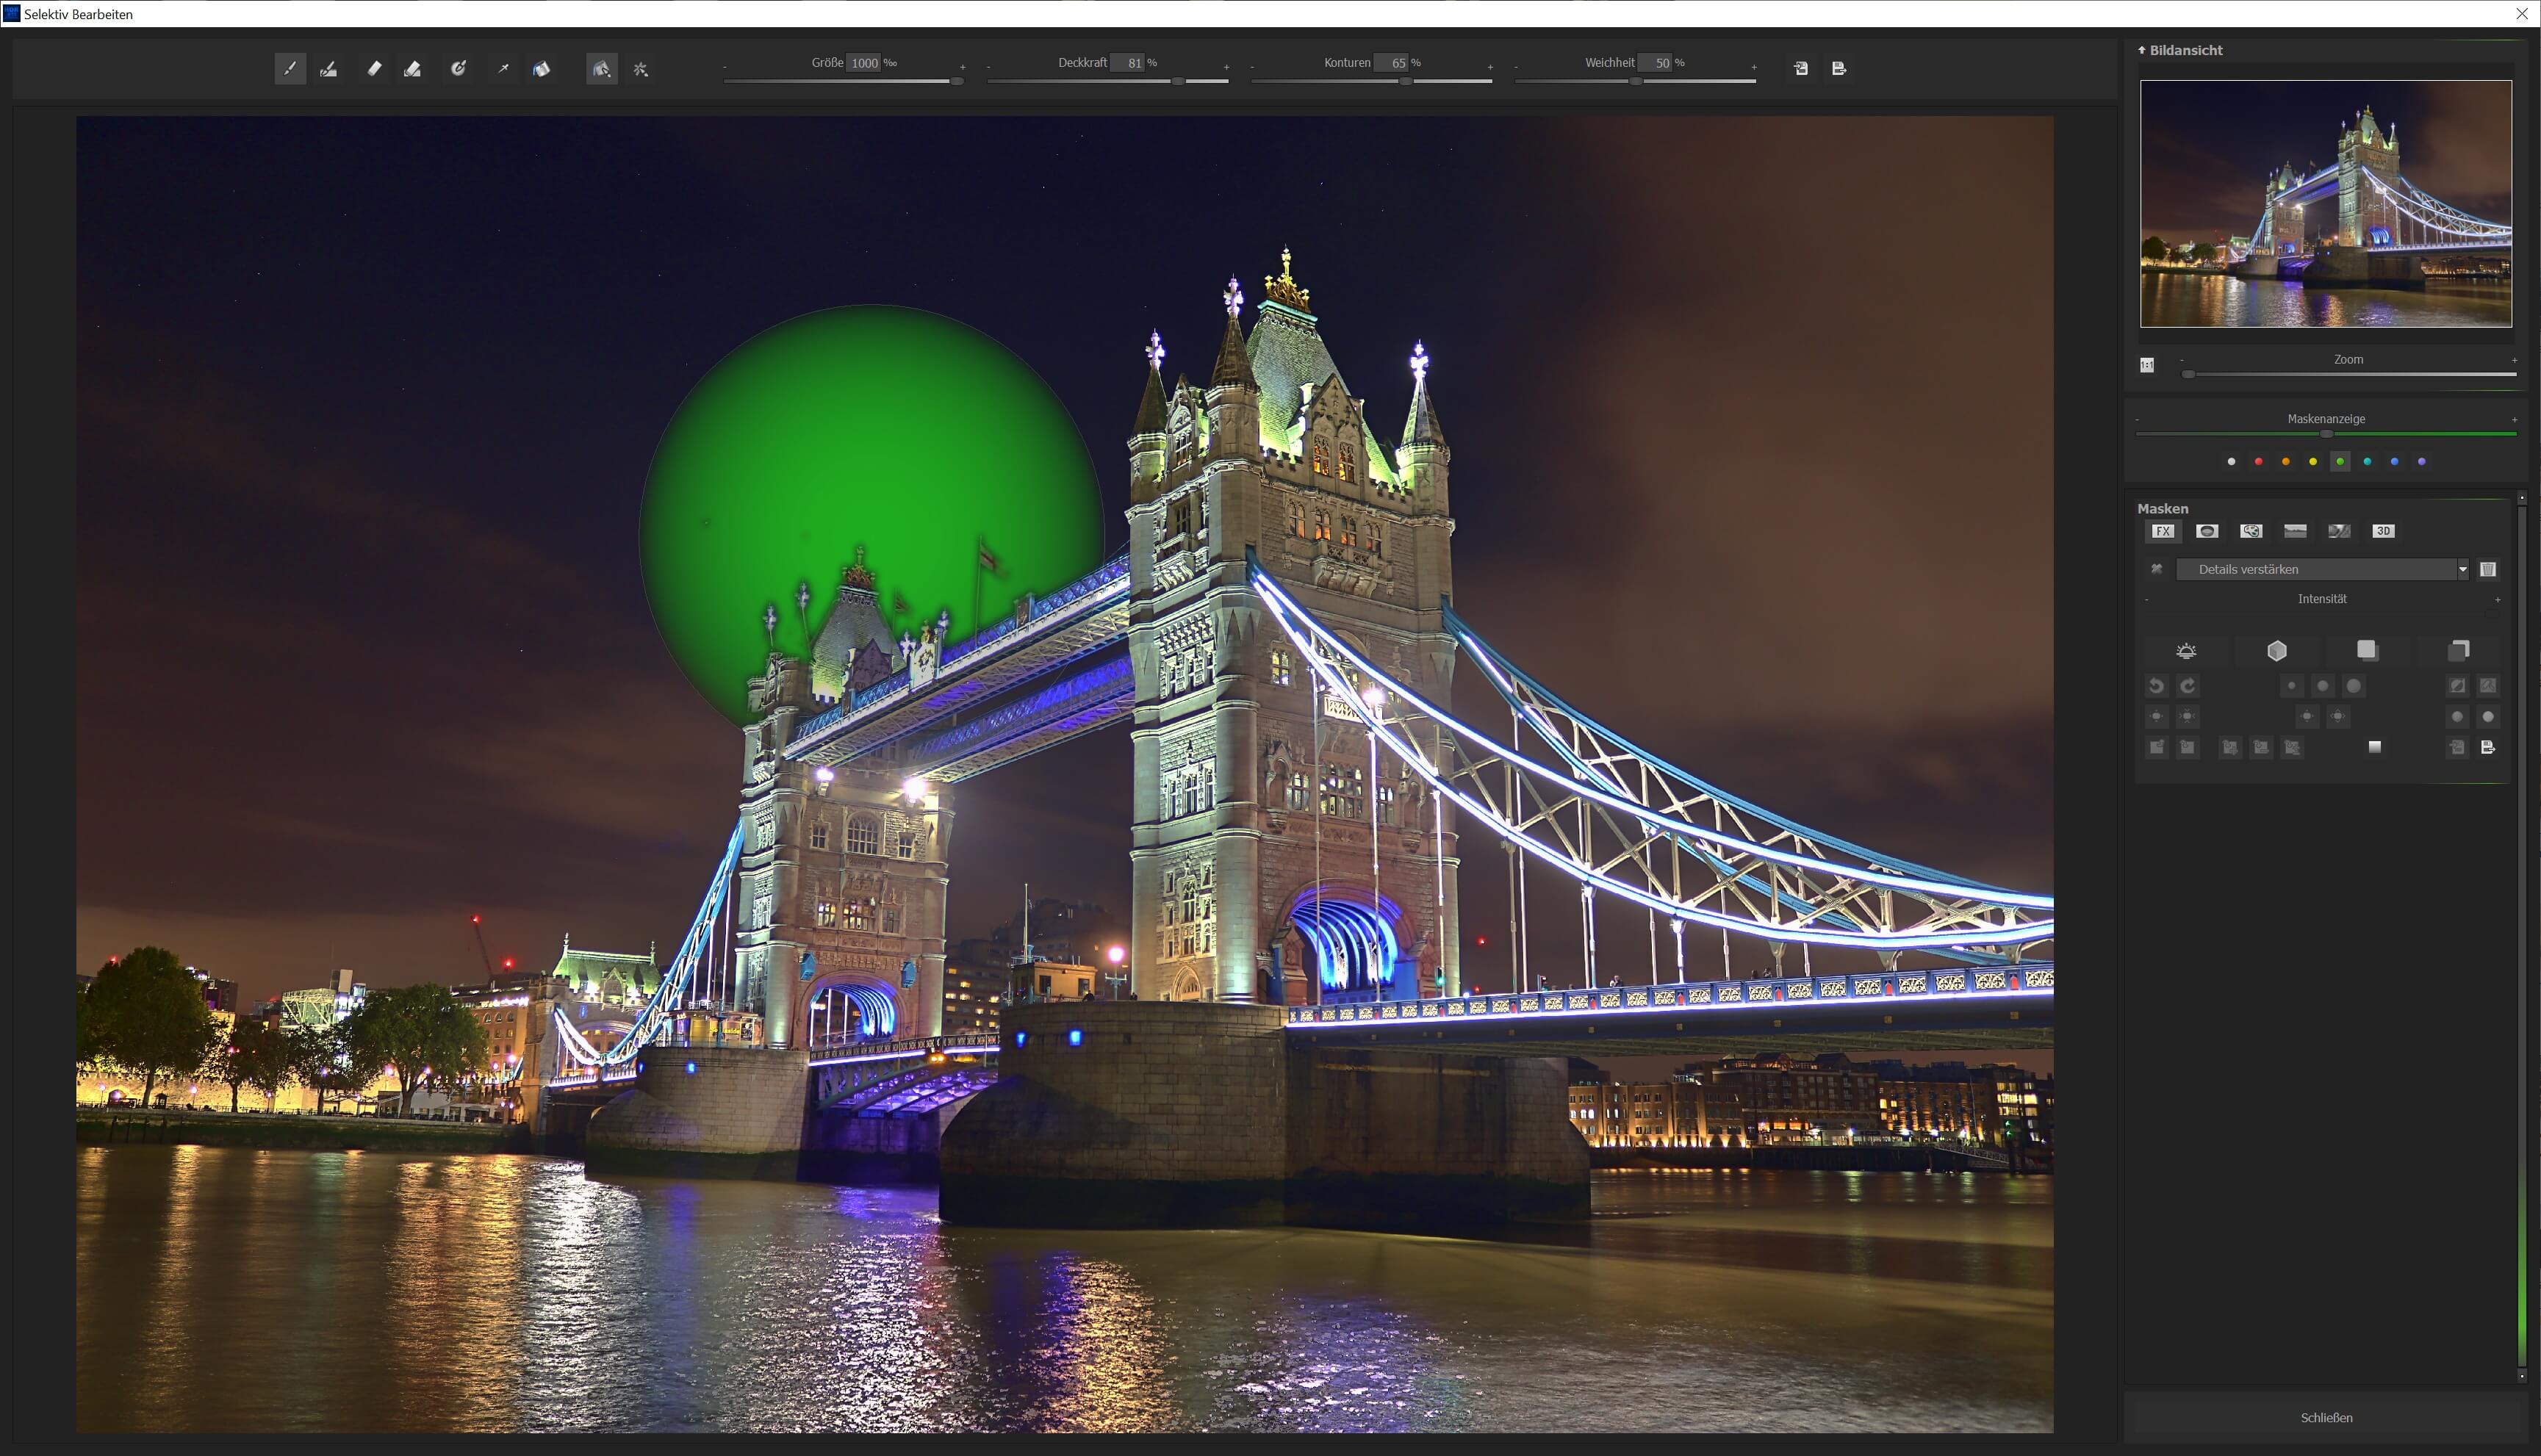Select blue mask display color

click(2394, 462)
